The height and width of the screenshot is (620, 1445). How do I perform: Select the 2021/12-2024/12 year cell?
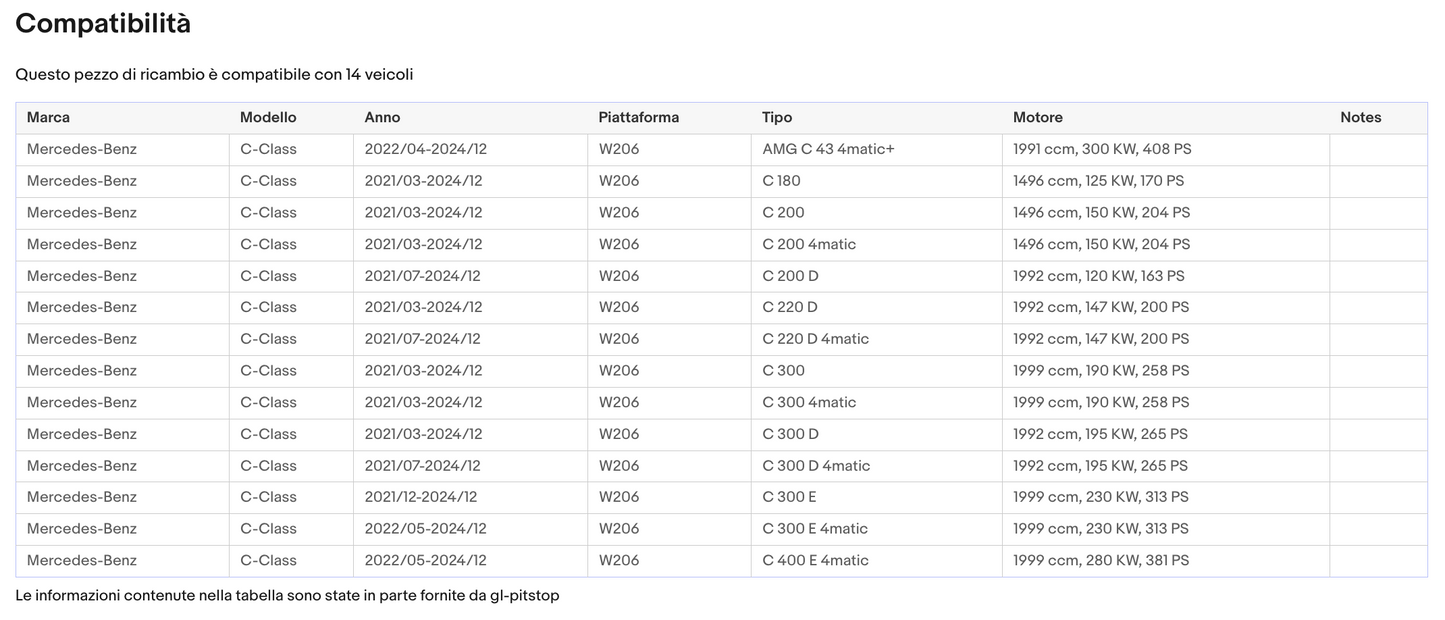(421, 497)
